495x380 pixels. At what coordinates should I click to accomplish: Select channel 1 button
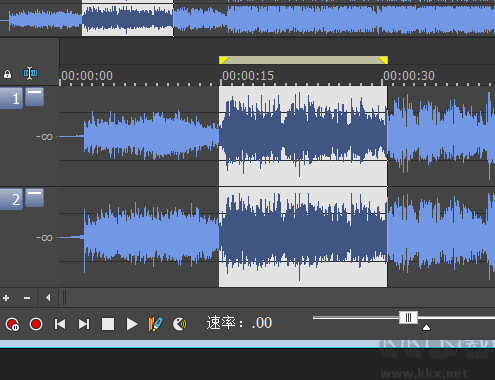coord(11,98)
